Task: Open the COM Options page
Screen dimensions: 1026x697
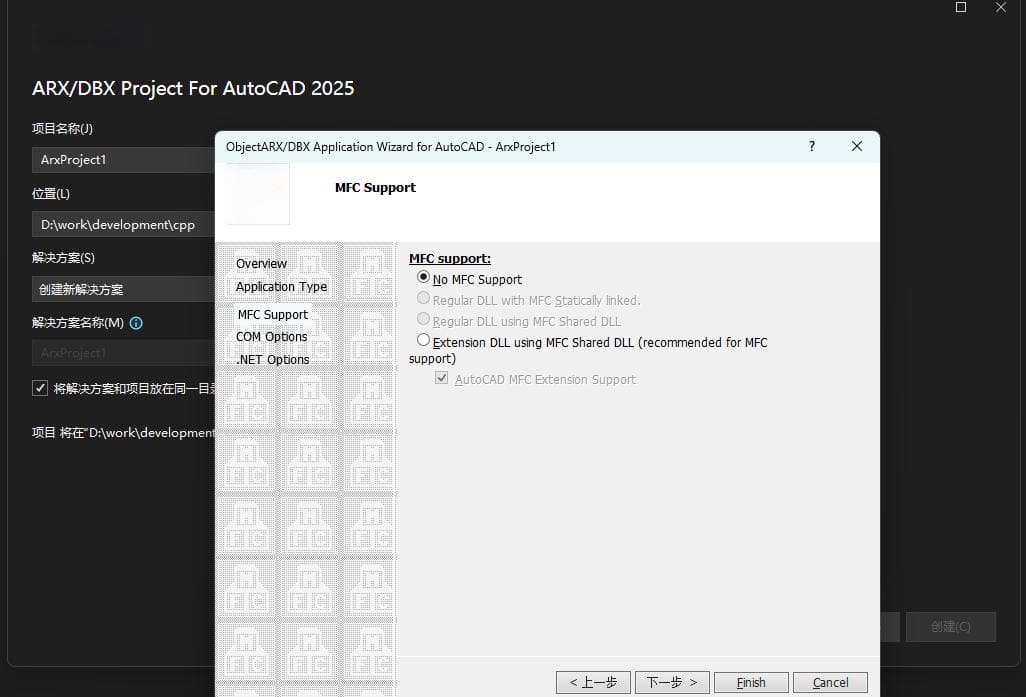Action: point(272,337)
